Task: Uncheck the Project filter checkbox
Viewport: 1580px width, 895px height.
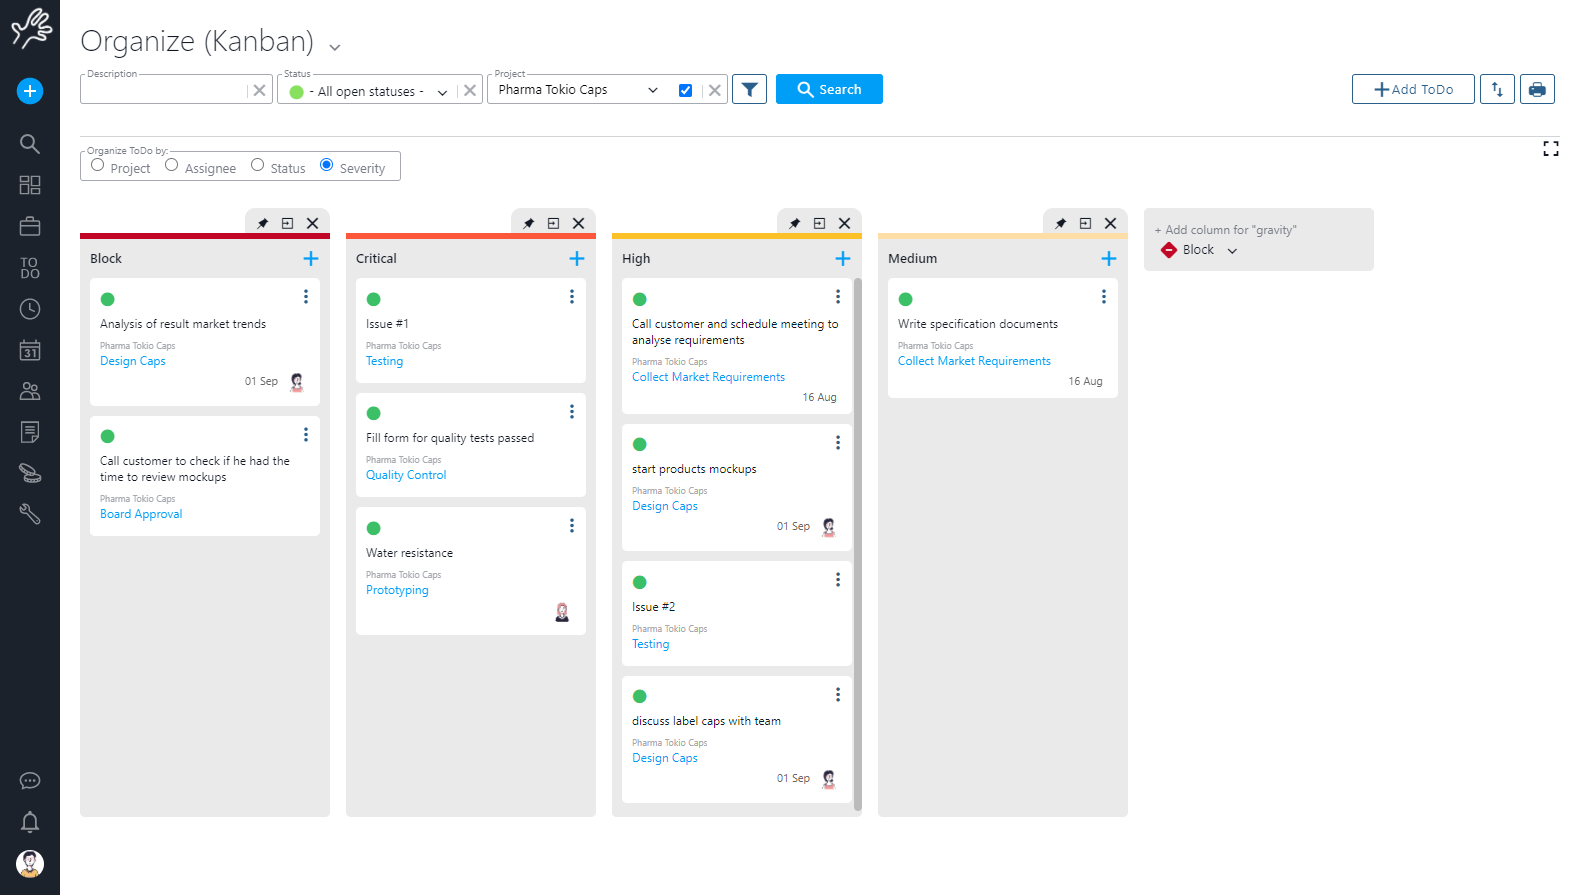Action: tap(685, 90)
